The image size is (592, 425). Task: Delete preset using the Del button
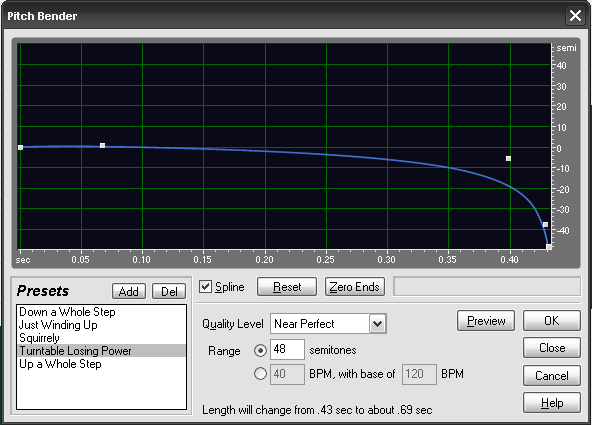pyautogui.click(x=169, y=292)
